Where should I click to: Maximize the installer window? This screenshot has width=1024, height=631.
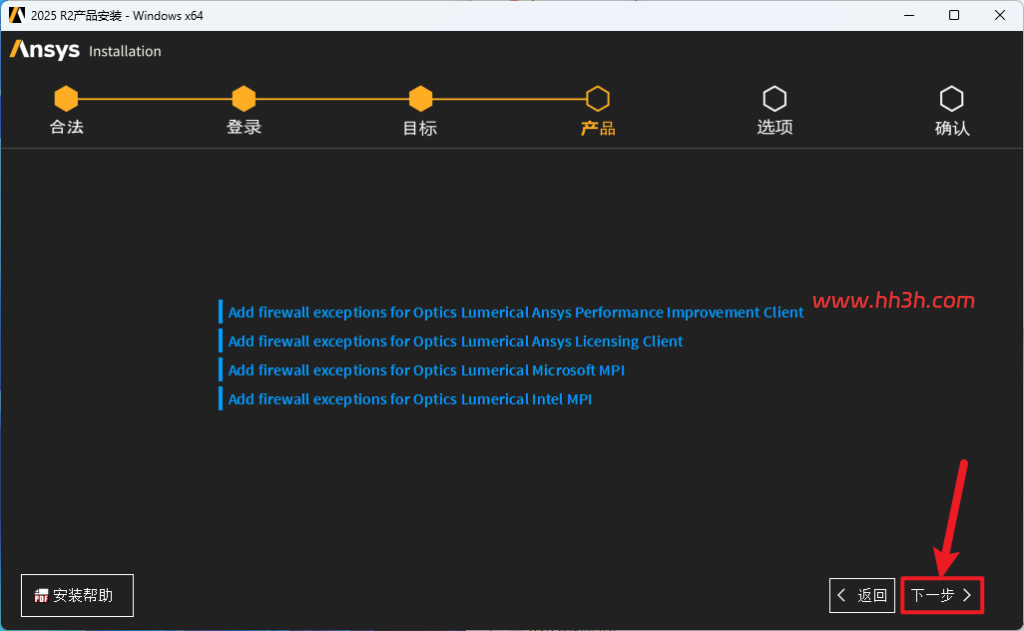tap(954, 15)
